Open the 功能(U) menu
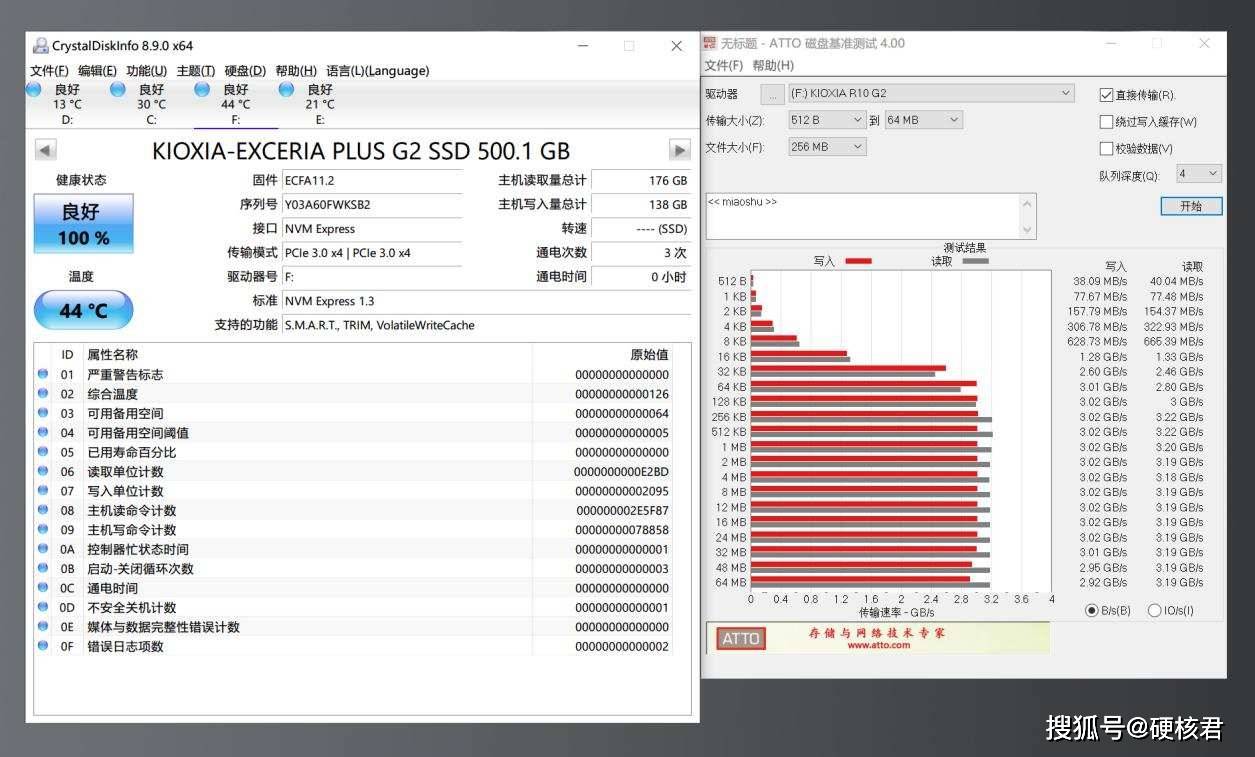 (x=146, y=71)
